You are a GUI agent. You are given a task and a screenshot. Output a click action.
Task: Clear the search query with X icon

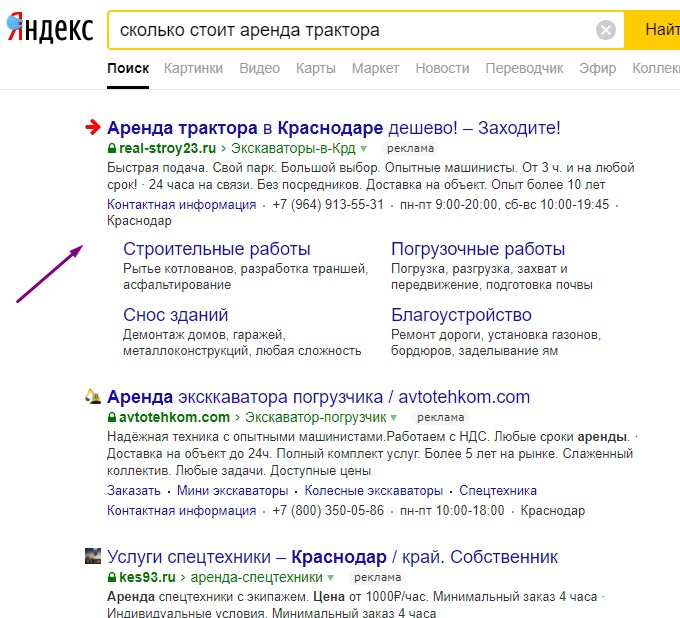606,30
